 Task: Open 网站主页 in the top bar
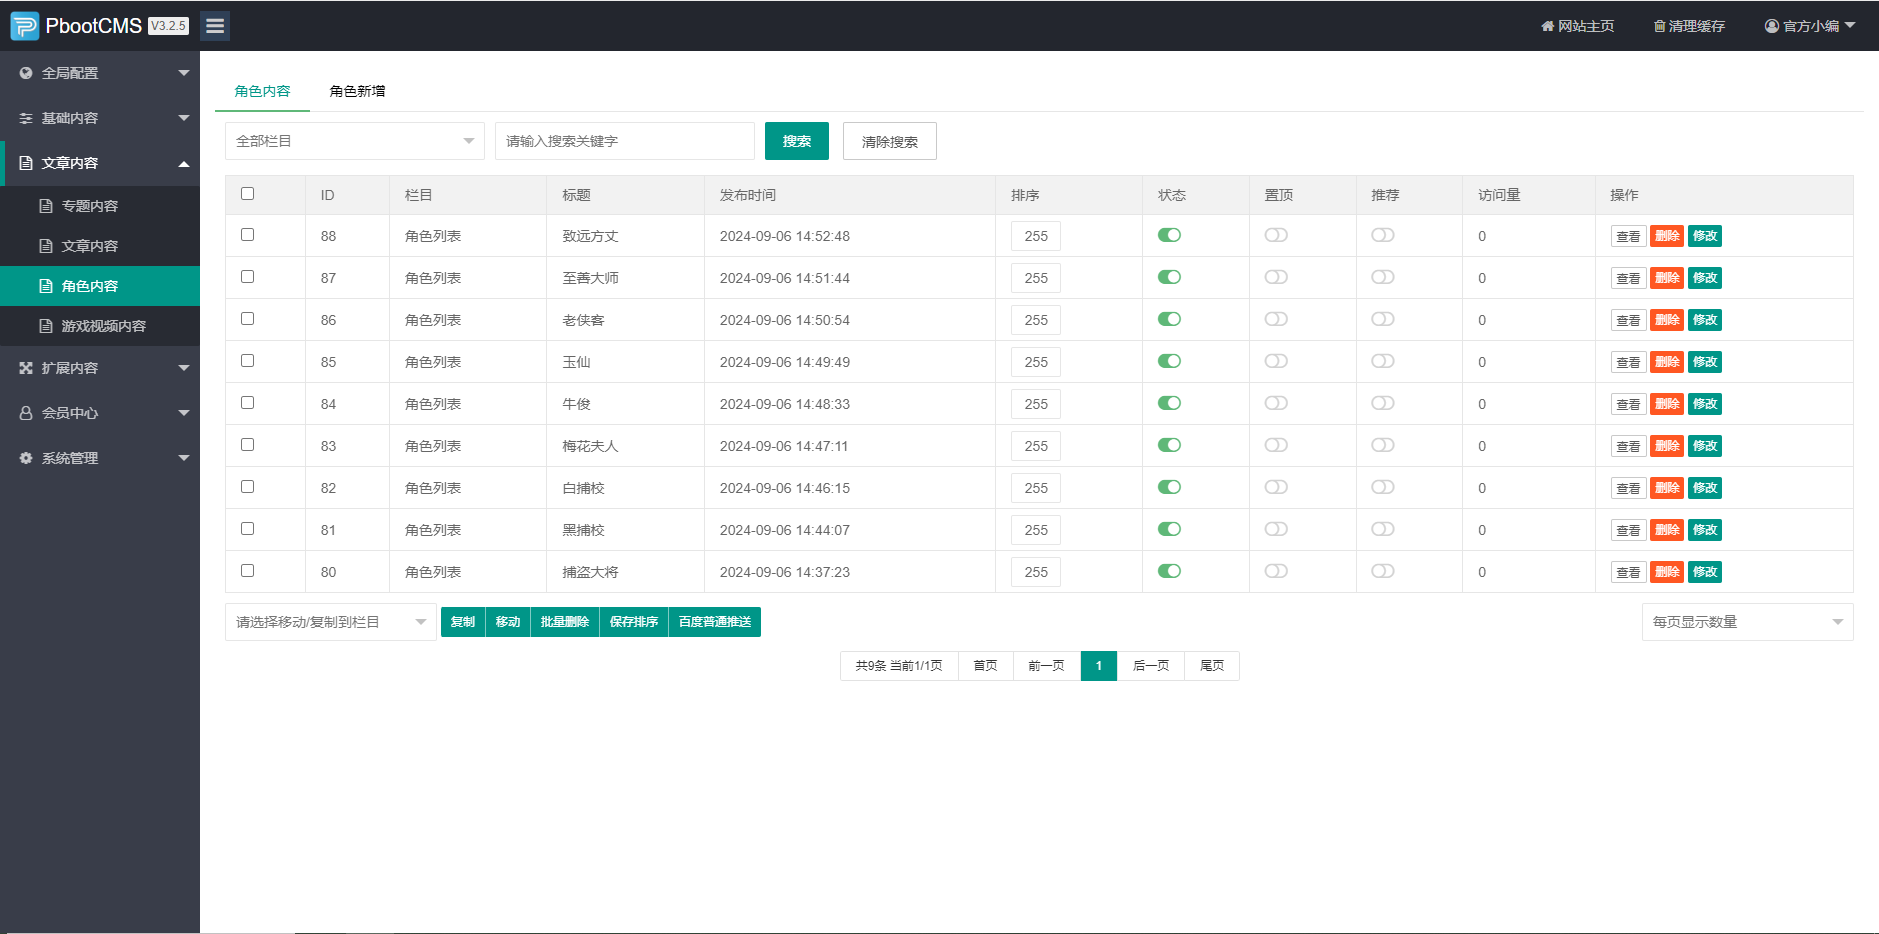1577,26
